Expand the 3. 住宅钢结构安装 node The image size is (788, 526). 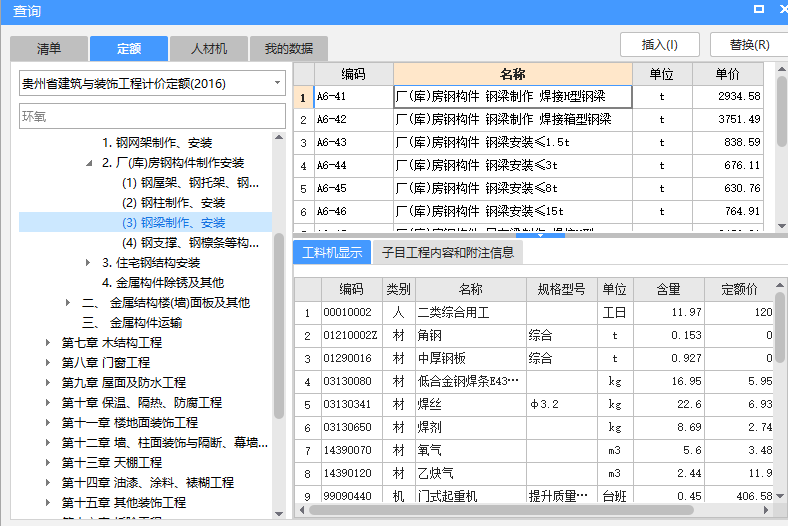pyautogui.click(x=88, y=263)
